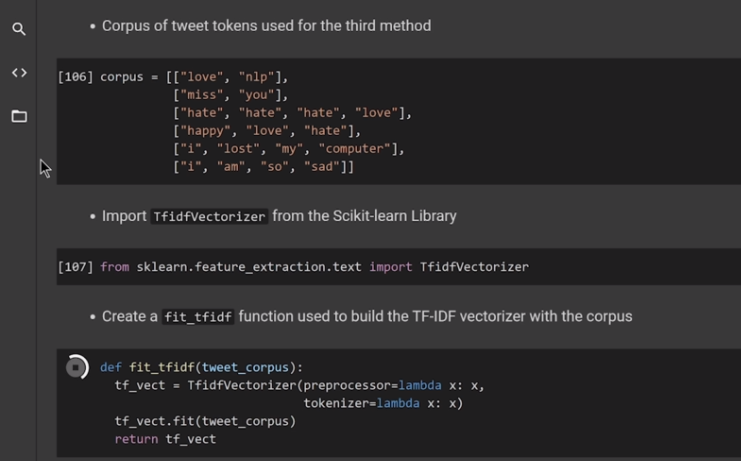Viewport: 741px width, 461px height.
Task: Click the 'tf_vect.fit(tweet_corpus)' line
Action: pos(205,421)
